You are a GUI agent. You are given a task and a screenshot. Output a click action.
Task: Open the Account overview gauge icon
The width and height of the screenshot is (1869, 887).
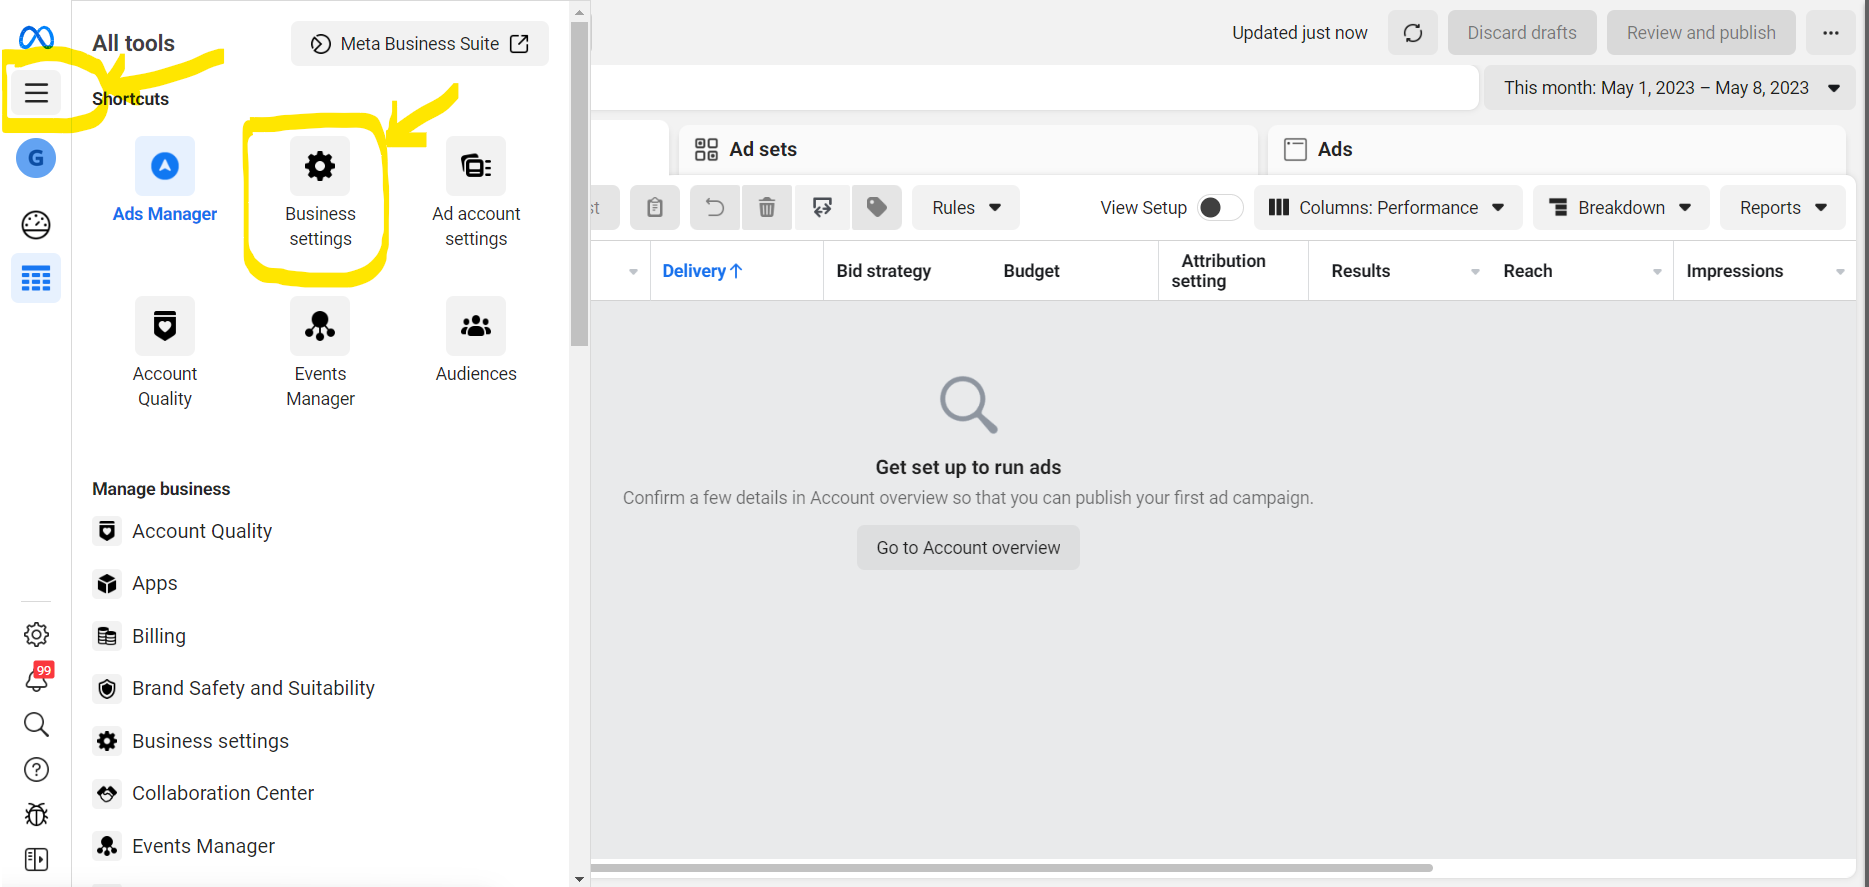click(36, 225)
